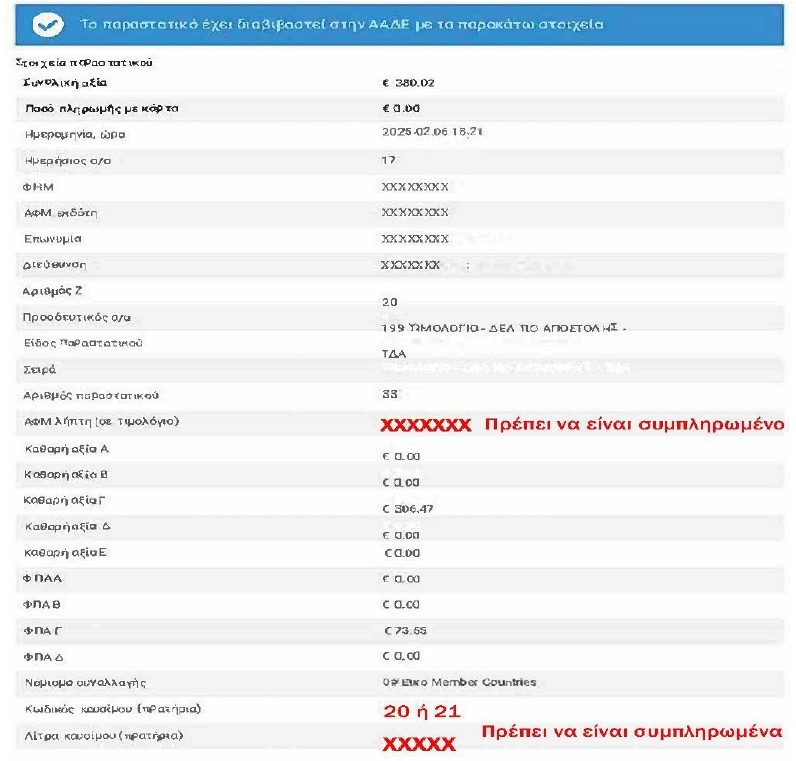Screen dimensions: 796x761
Task: Select the Καθαρή αξία Γ amount 306.47
Action: point(414,509)
